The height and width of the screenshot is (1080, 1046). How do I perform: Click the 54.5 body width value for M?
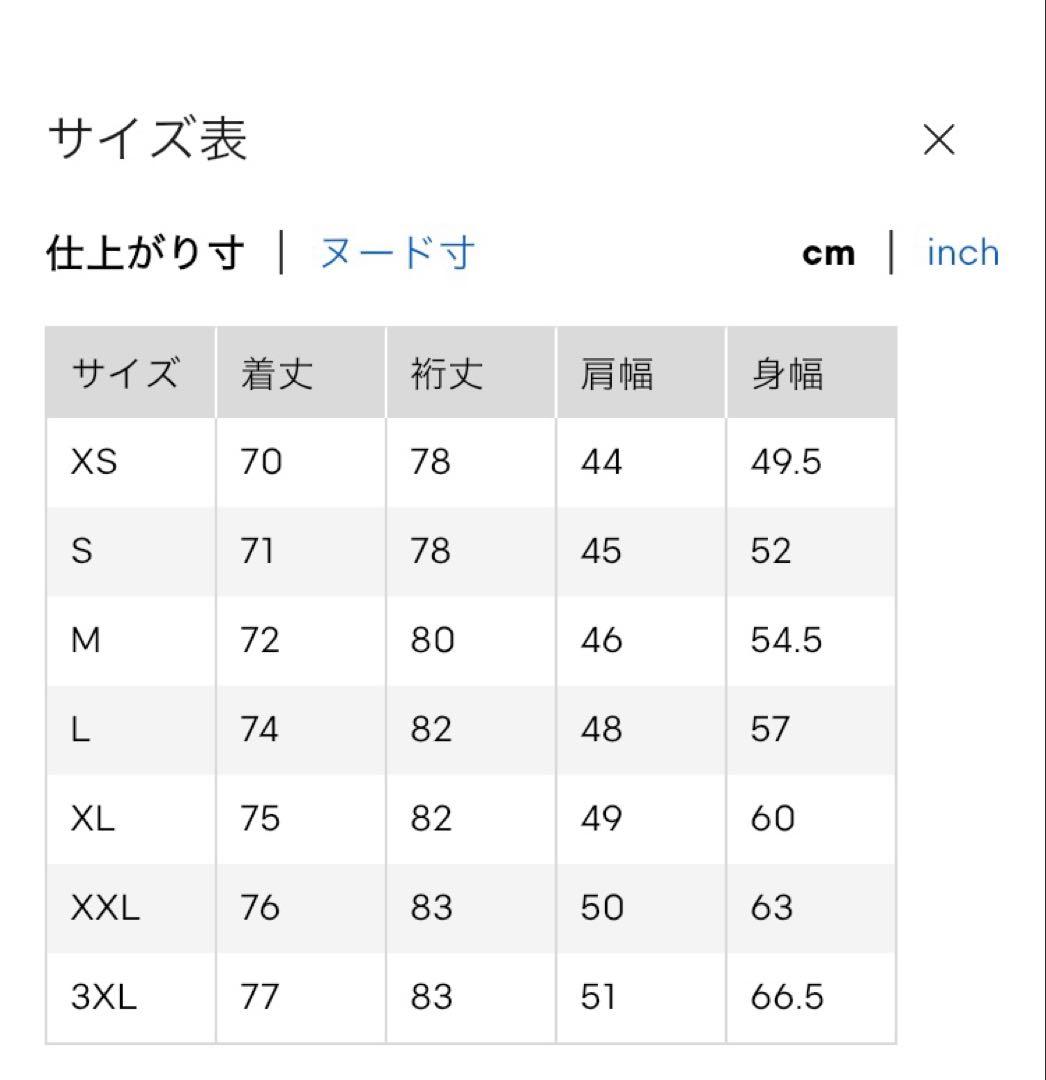pyautogui.click(x=786, y=640)
